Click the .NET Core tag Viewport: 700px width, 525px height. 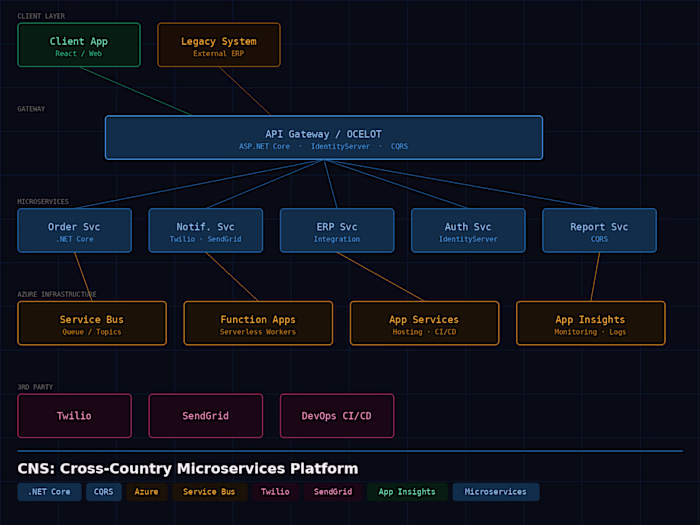pos(49,492)
